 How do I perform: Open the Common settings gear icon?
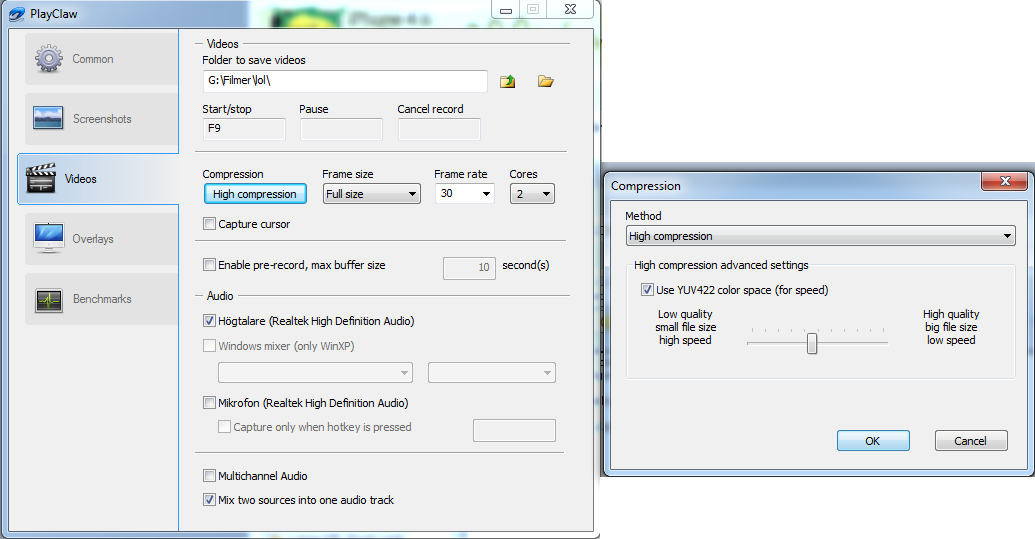tap(49, 59)
